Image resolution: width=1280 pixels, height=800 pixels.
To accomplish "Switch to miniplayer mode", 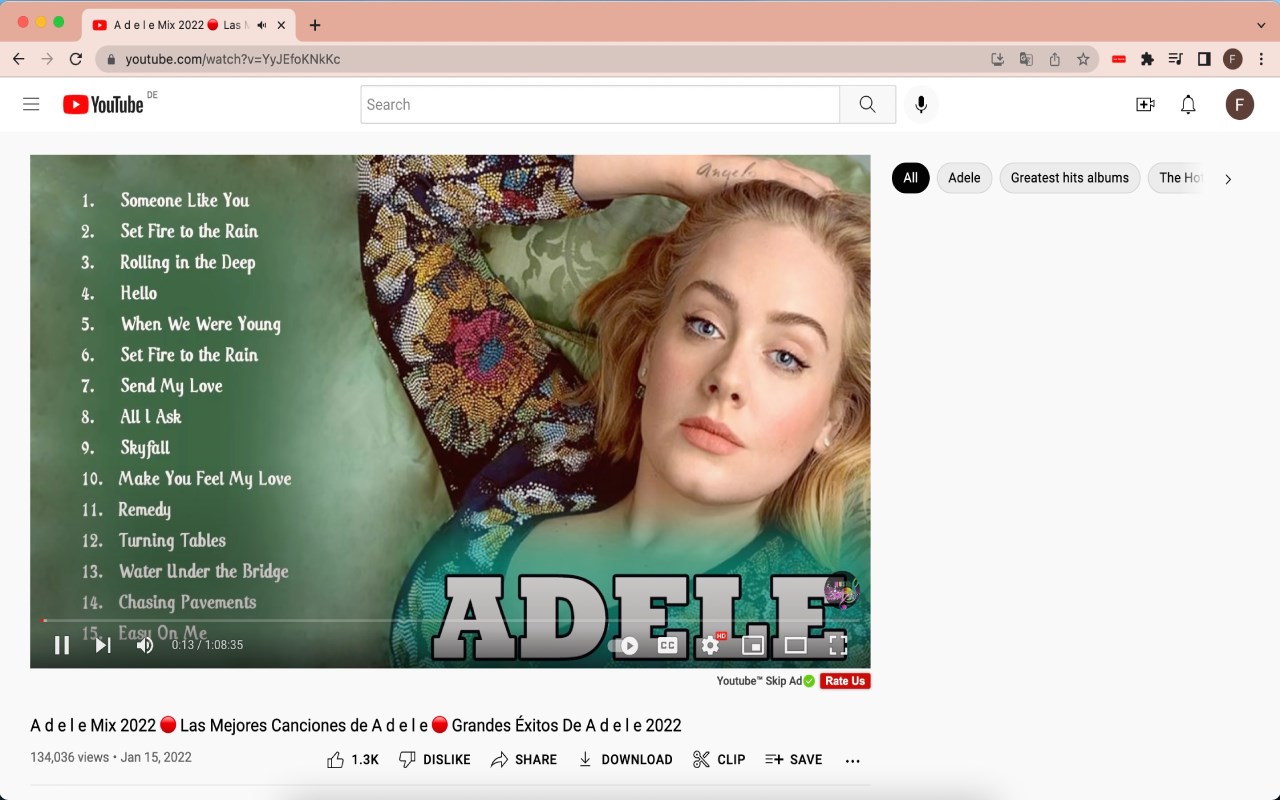I will [753, 645].
